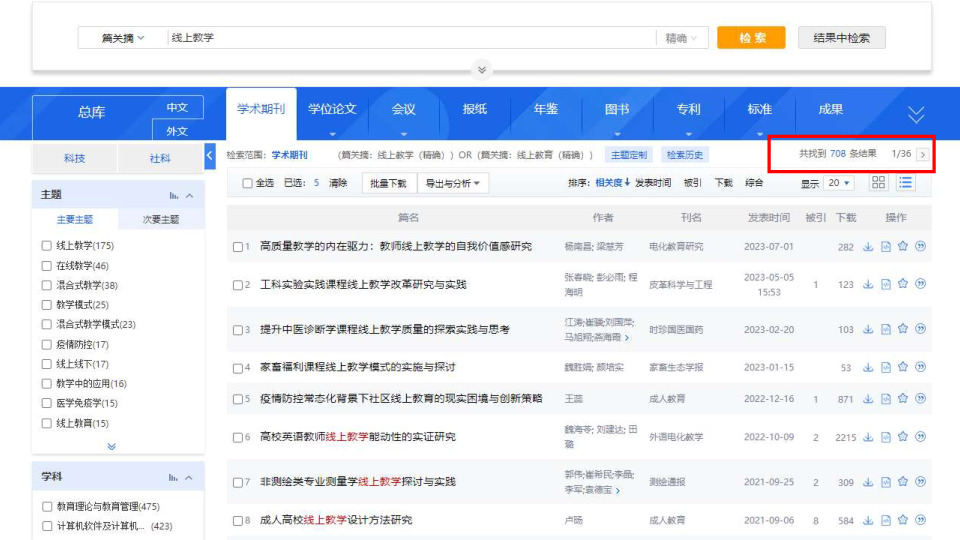This screenshot has width=960, height=540.
Task: Tick checkbox for result row 4
Action: (x=238, y=368)
